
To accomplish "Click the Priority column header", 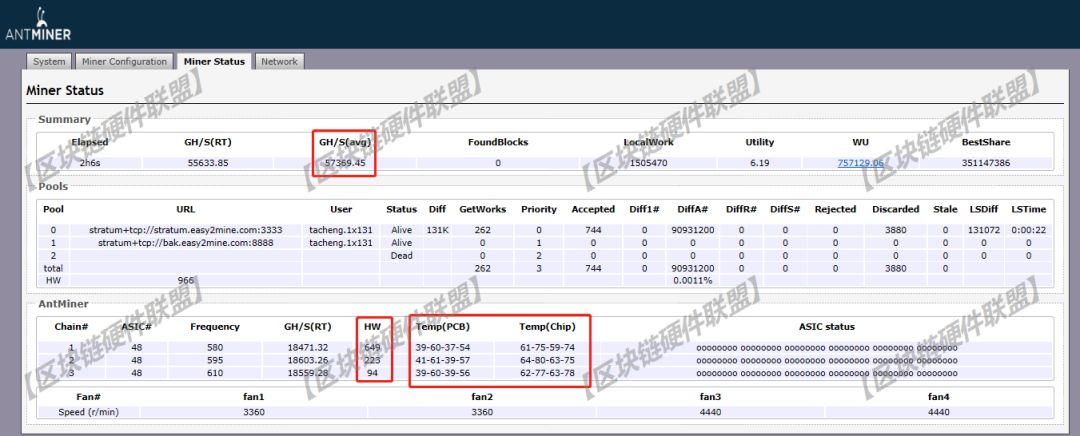I will click(539, 209).
